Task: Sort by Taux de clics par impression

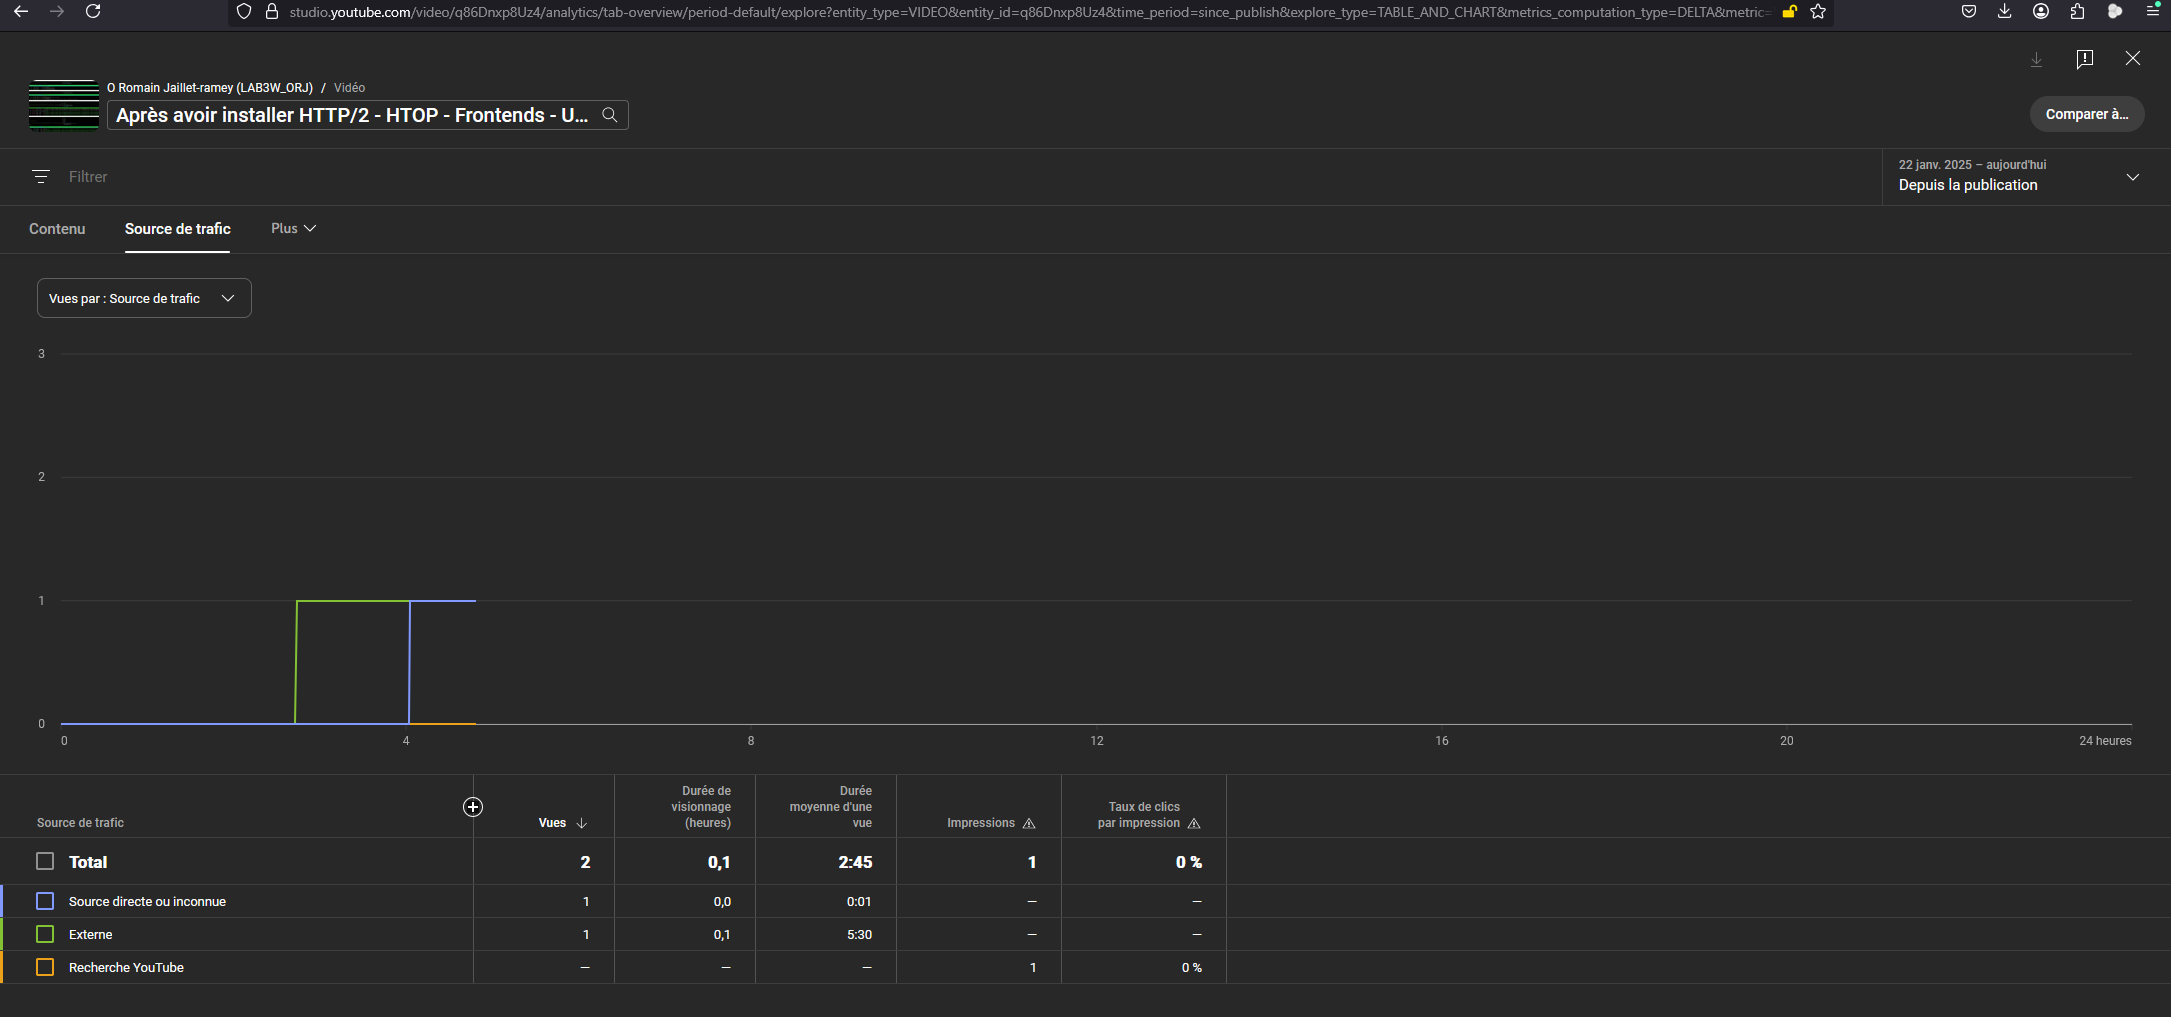Action: [x=1139, y=815]
